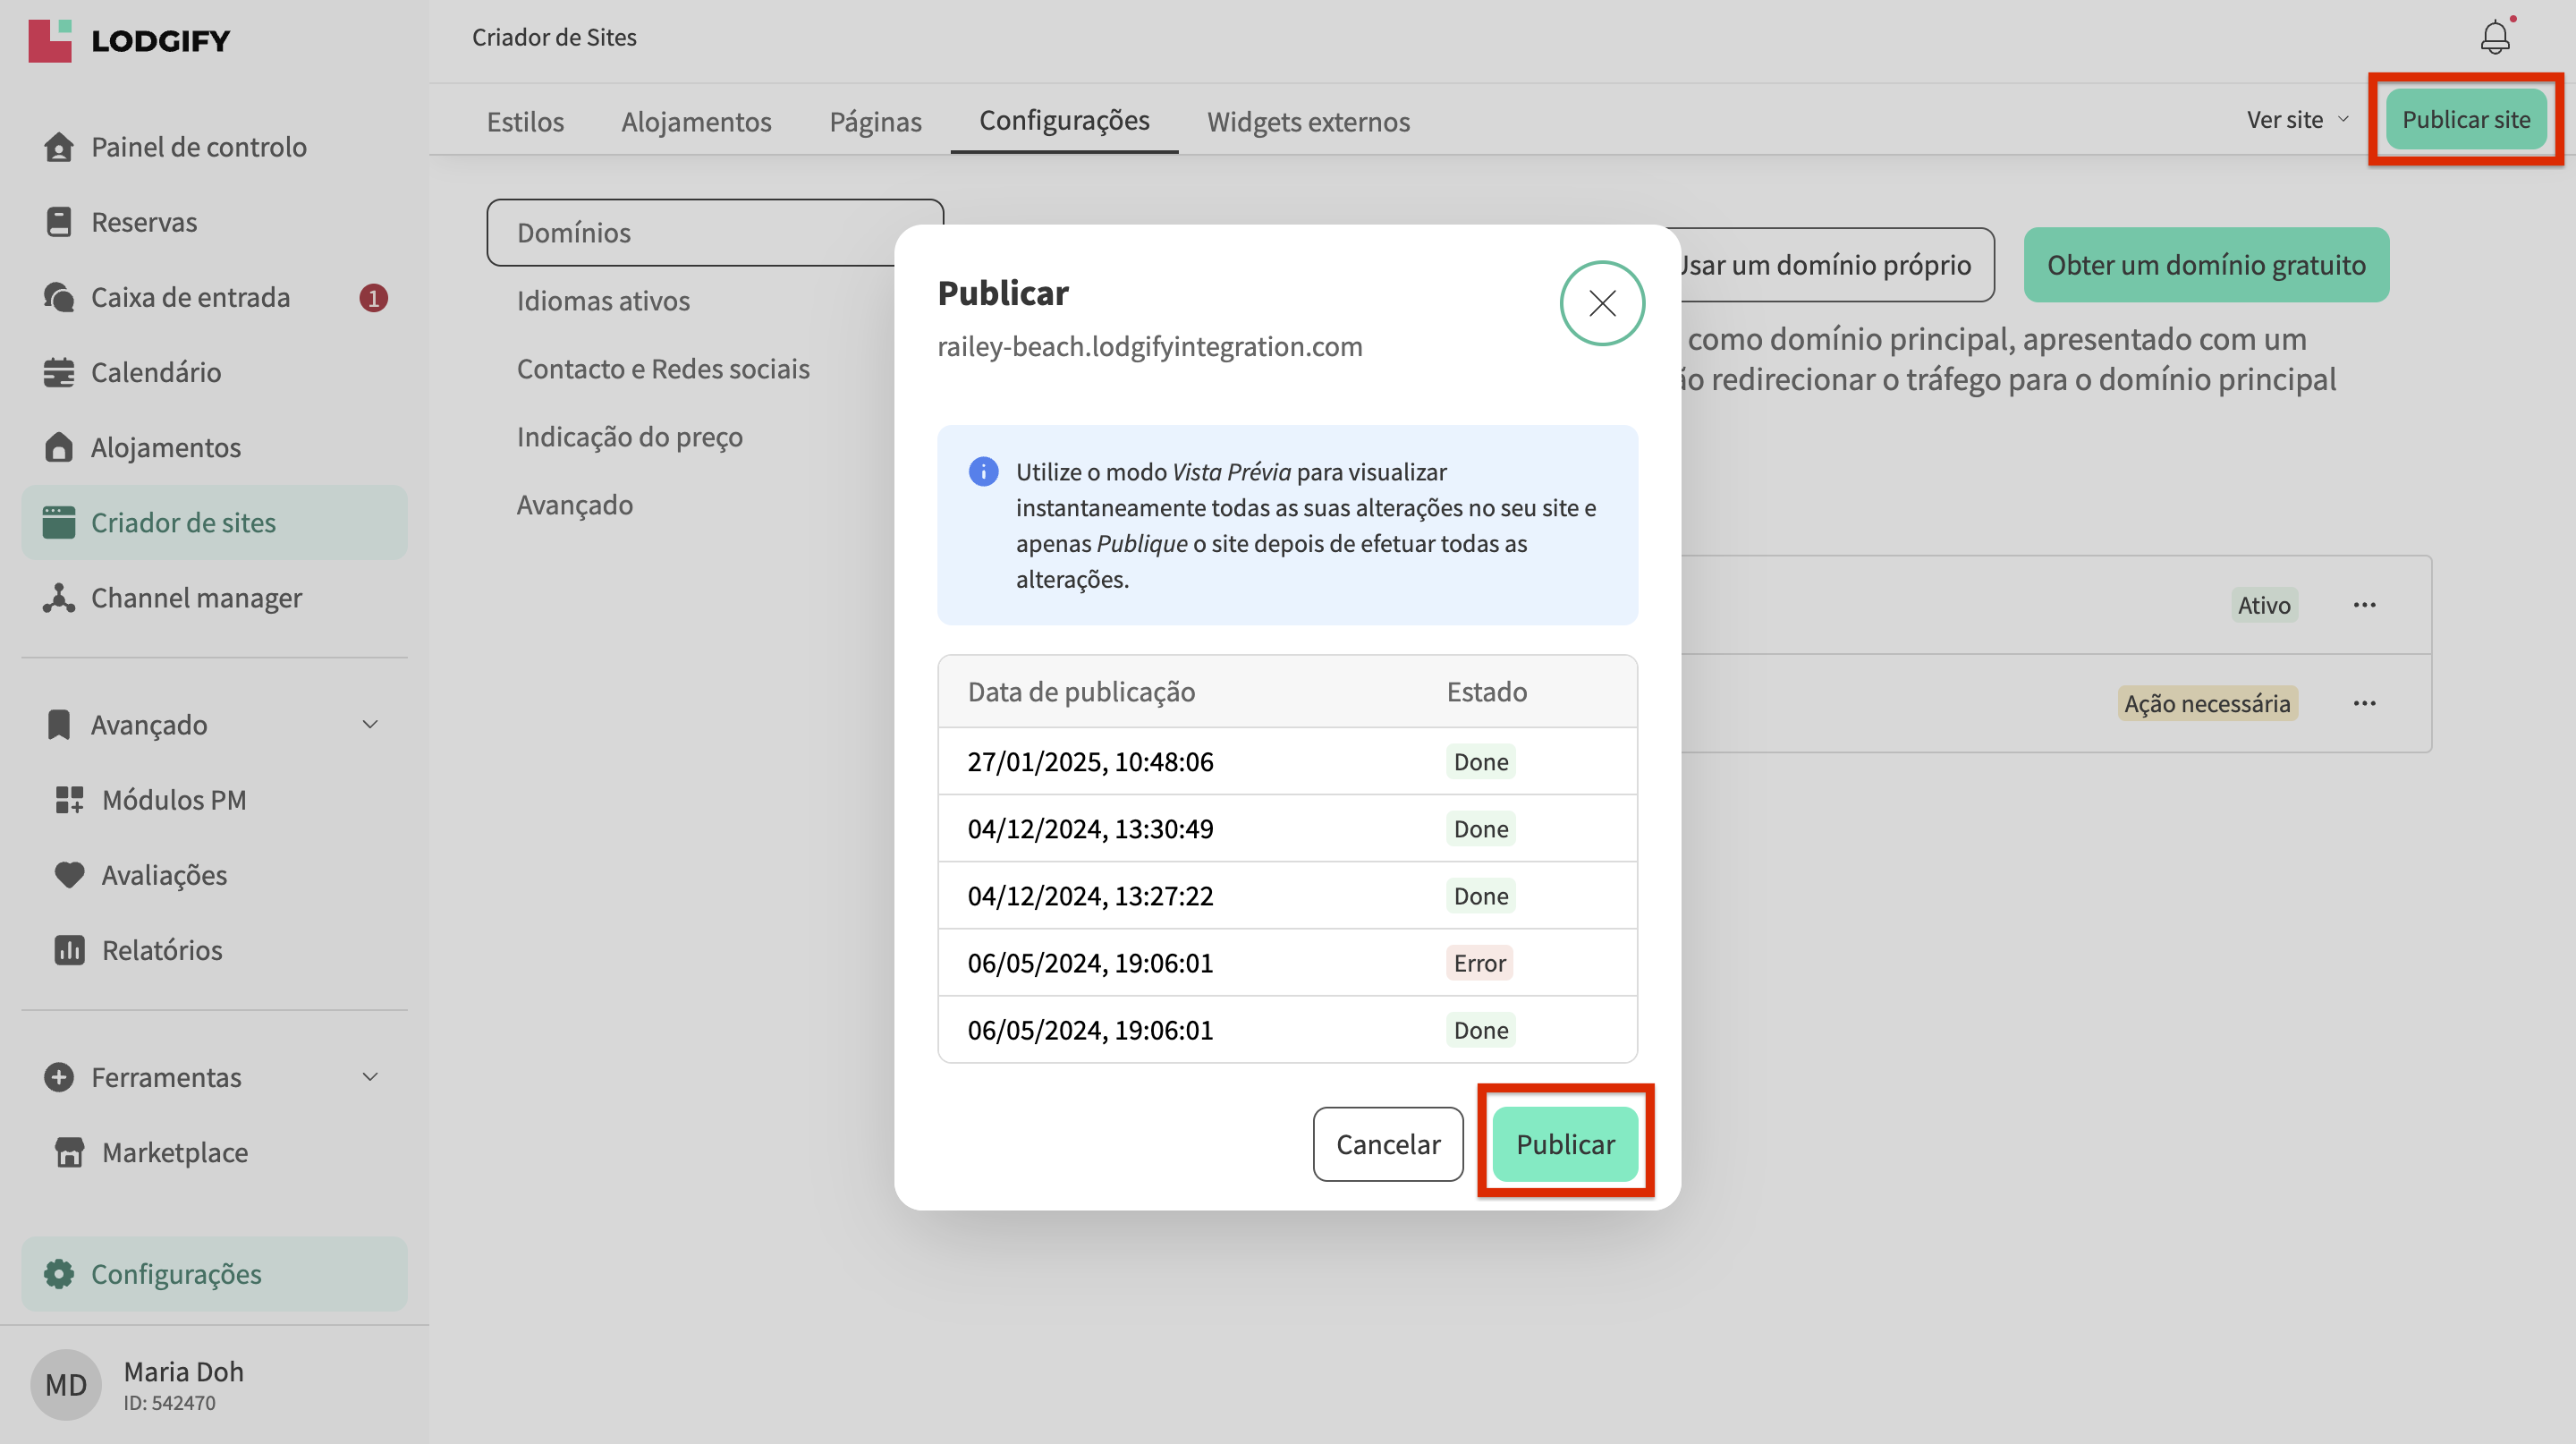Click the Maria Doh user profile
The image size is (2576, 1444).
click(183, 1385)
